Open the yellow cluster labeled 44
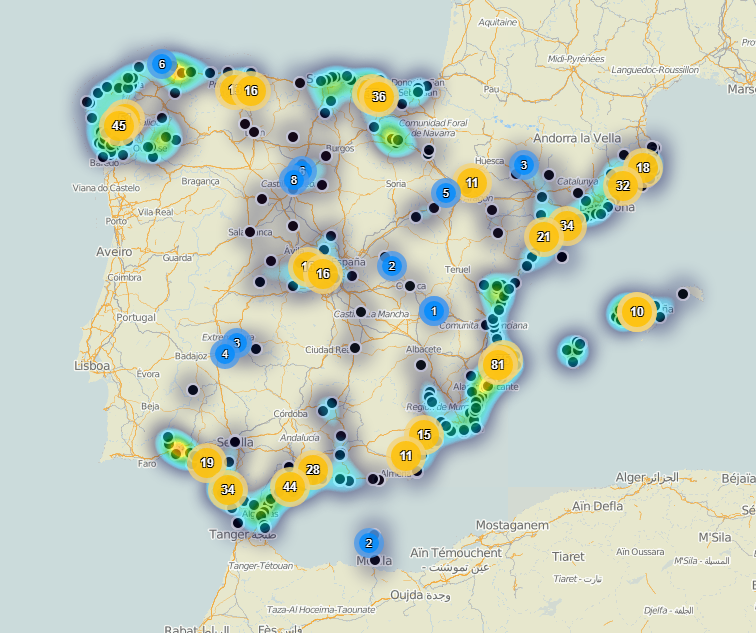Image resolution: width=756 pixels, height=633 pixels. [290, 486]
